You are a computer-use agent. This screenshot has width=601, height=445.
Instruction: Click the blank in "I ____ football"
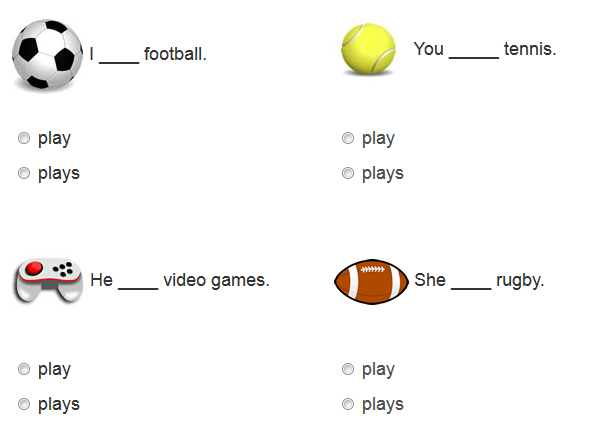pyautogui.click(x=119, y=56)
